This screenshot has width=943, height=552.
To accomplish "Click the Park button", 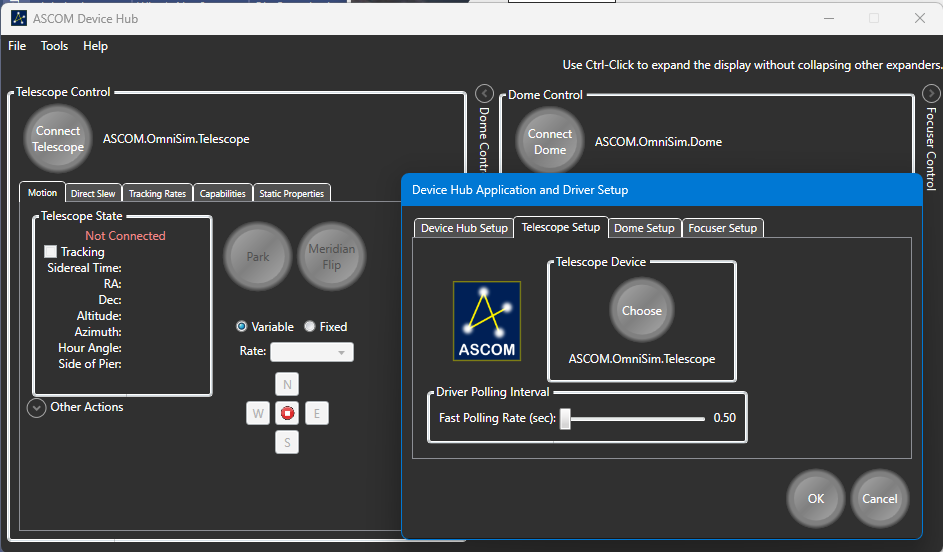I will (258, 257).
